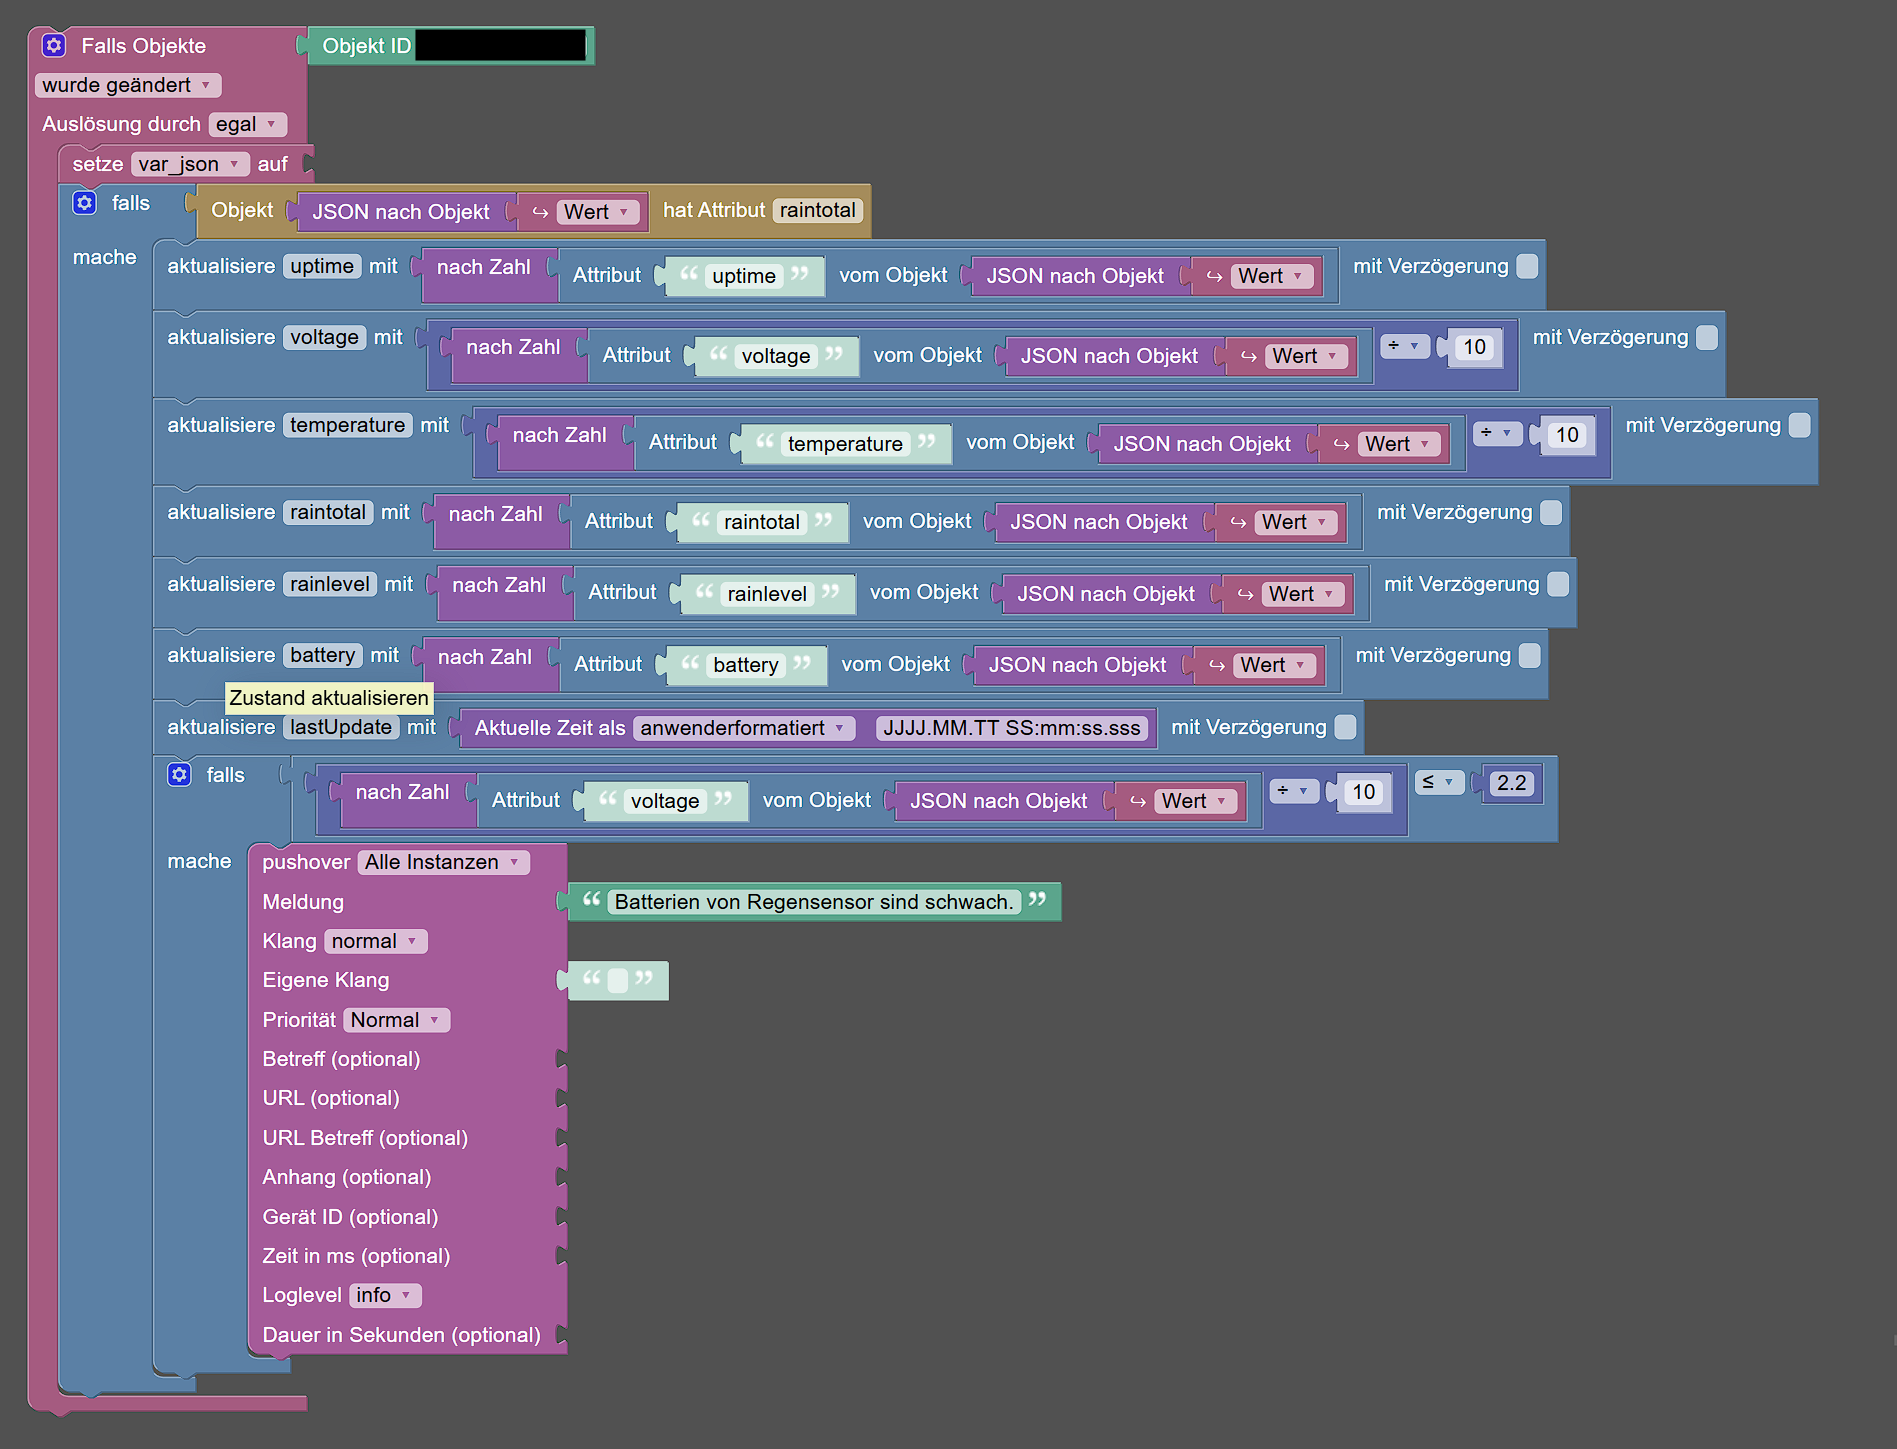
Task: Select 'JSON nach Objekt' block in raintotal condition
Action: click(400, 212)
